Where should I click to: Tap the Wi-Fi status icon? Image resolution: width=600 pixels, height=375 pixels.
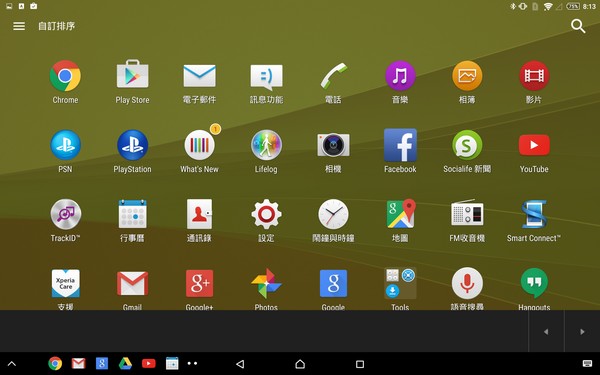548,7
